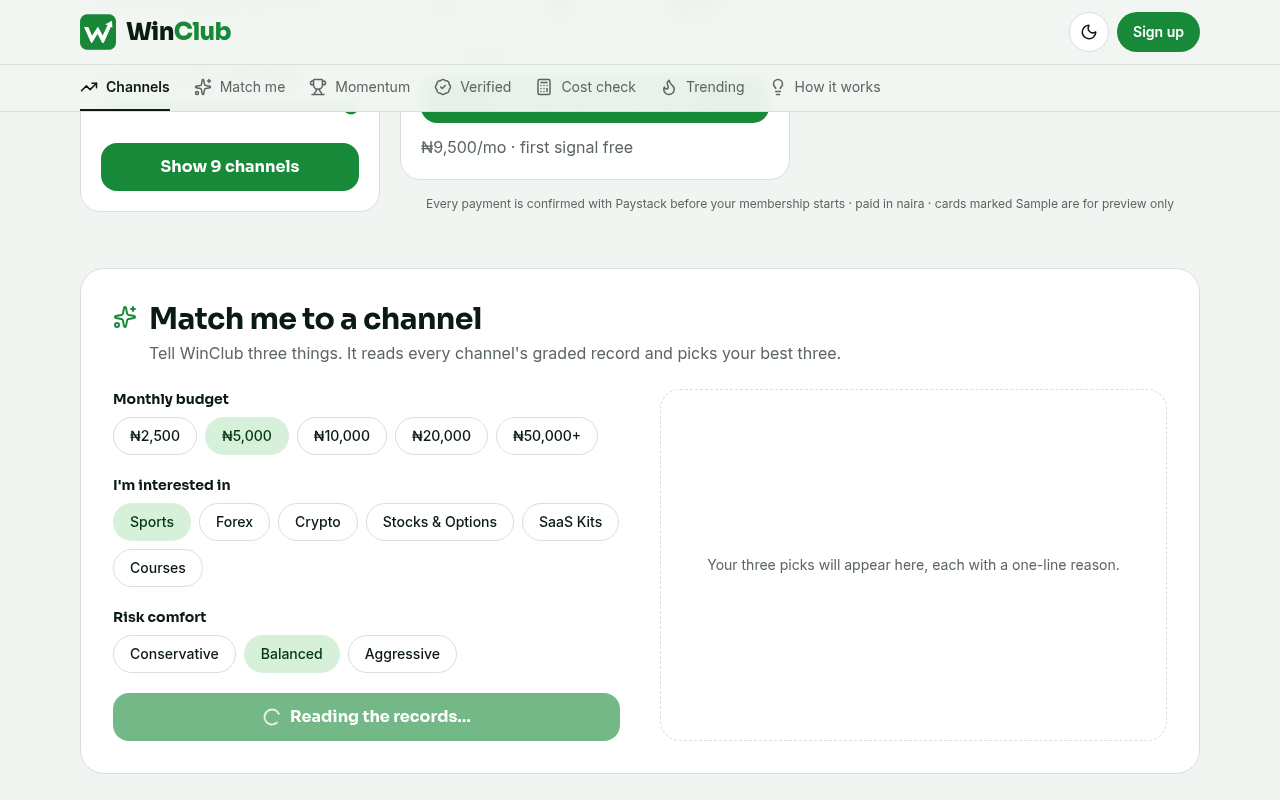Select the ₦2,500 monthly budget
Viewport: 1280px width, 800px height.
point(155,436)
